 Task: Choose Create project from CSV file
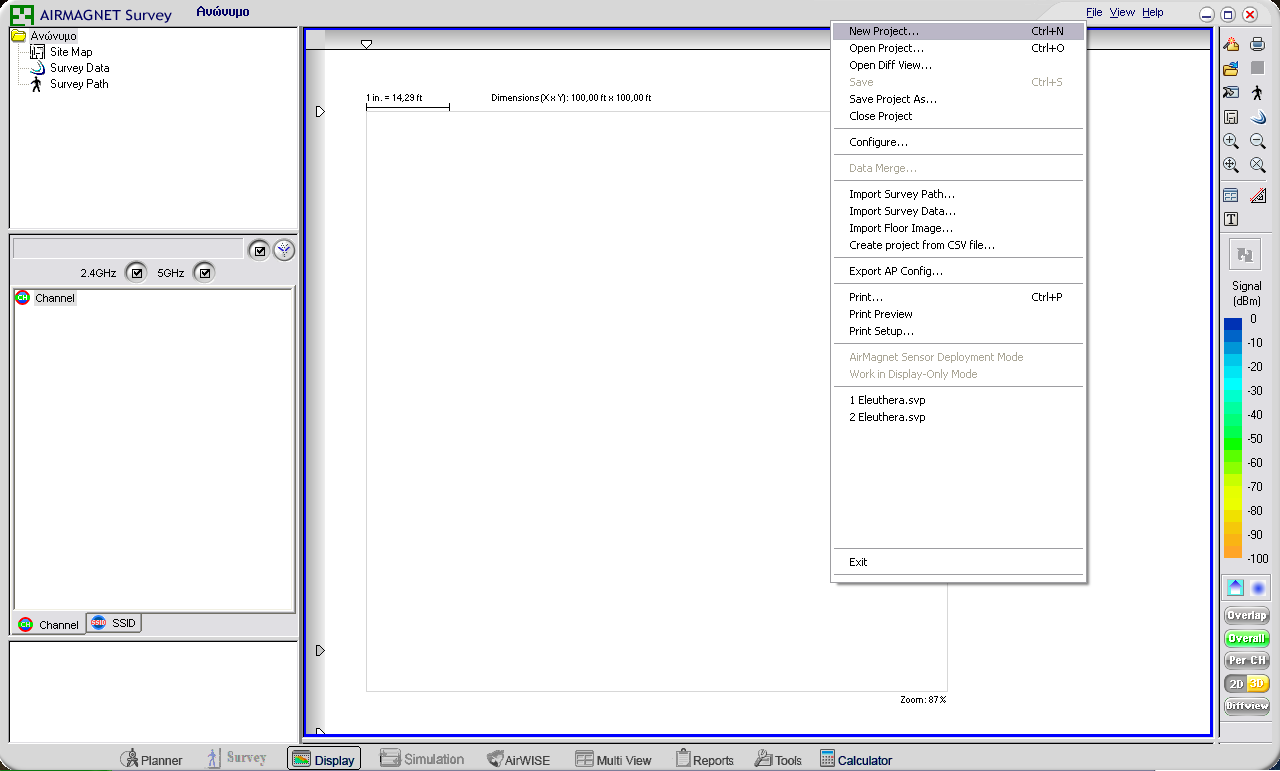[x=958, y=245]
